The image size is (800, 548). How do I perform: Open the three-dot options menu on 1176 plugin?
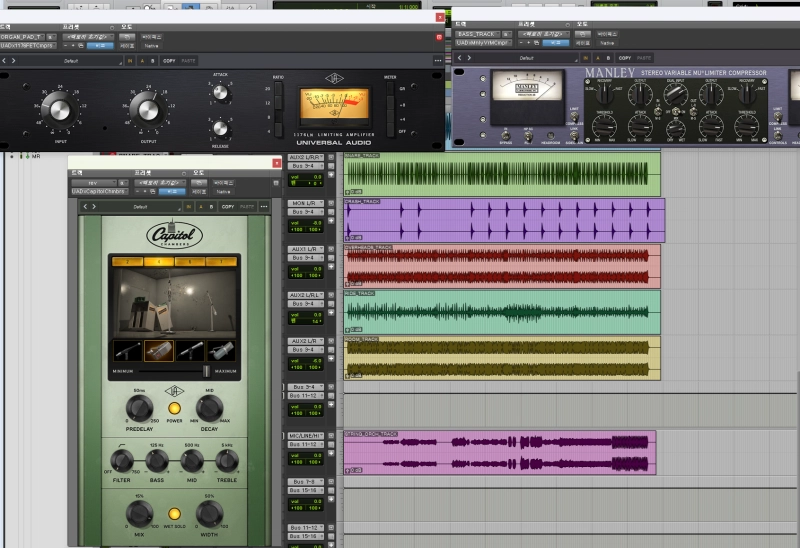437,60
